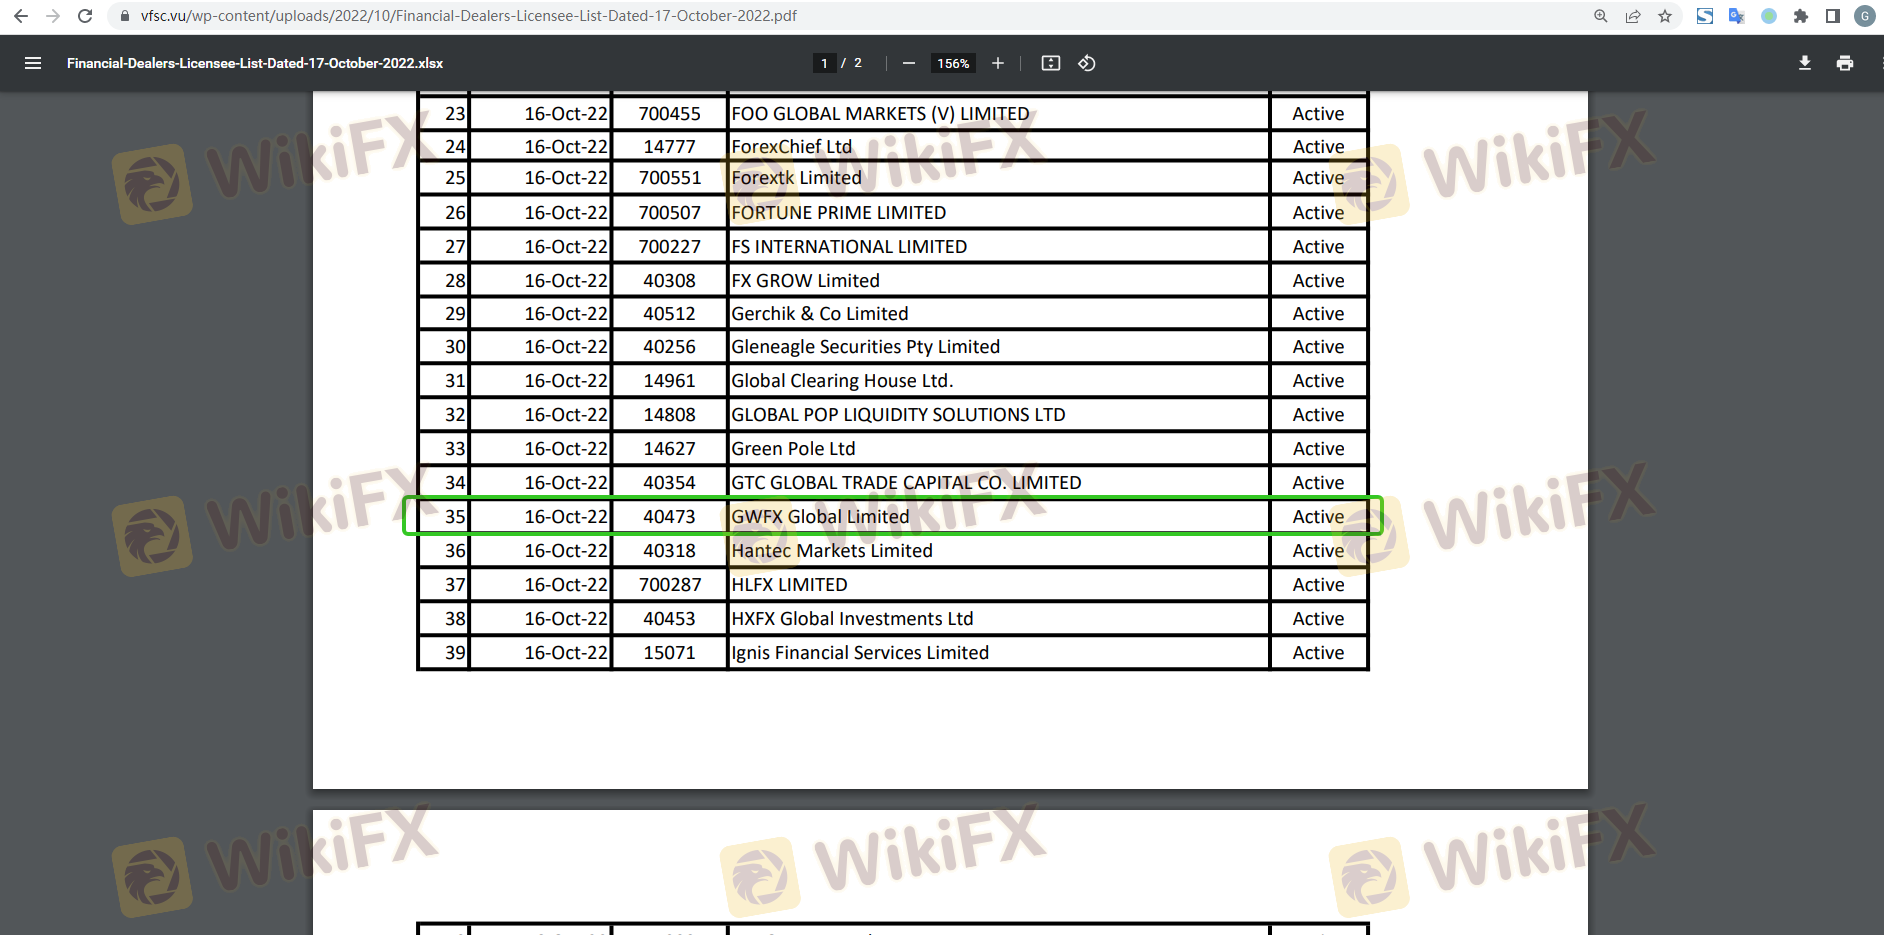Screen dimensions: 1884x935
Task: Reload the current page
Action: pos(85,16)
